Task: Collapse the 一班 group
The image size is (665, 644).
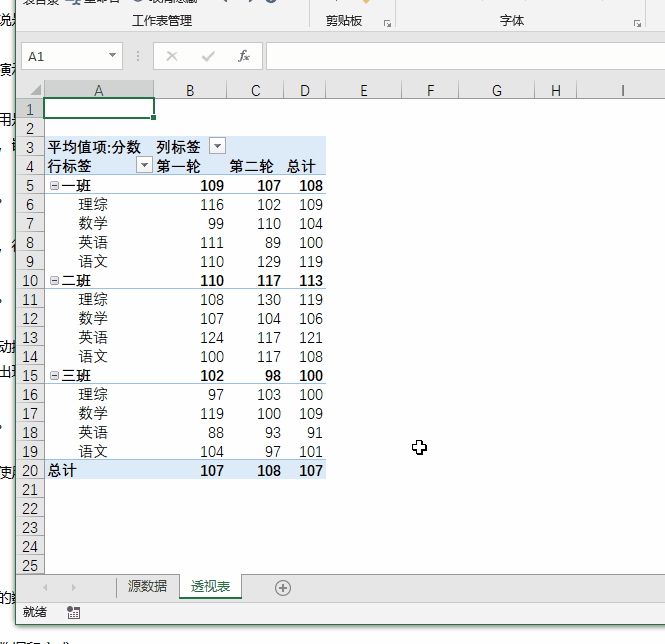Action: 54,186
